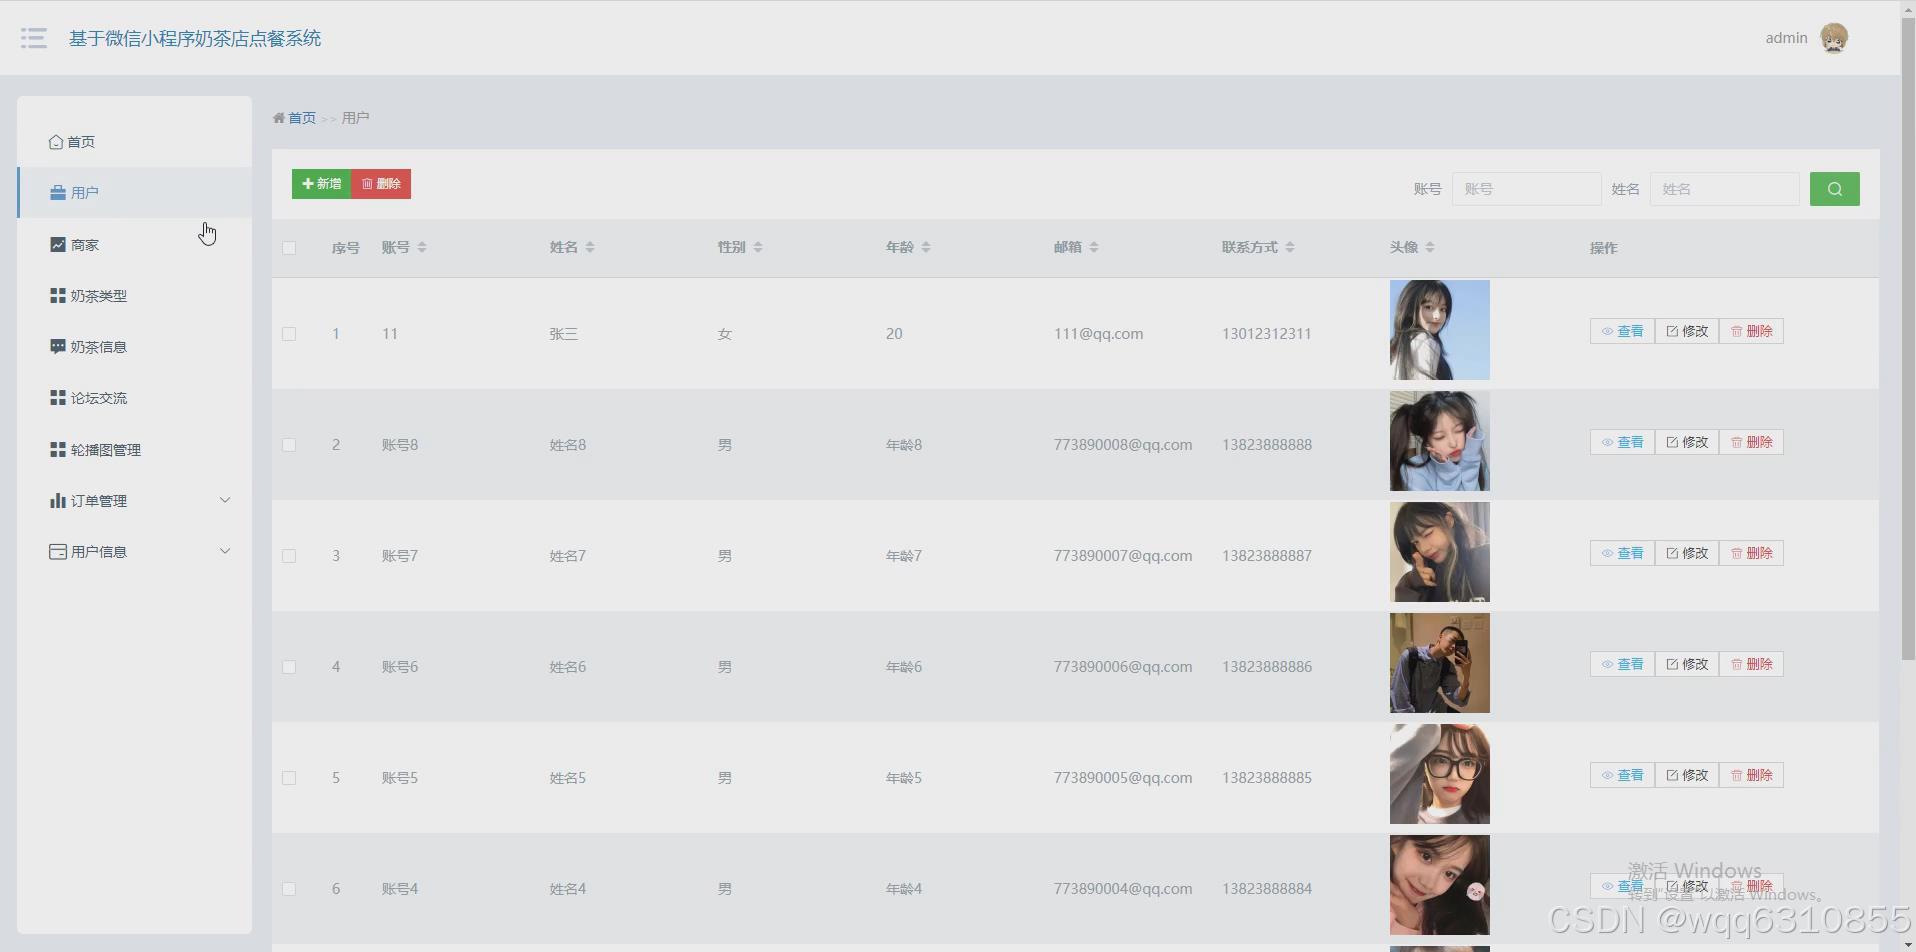Click email cell 773890008@qq.com
Image resolution: width=1916 pixels, height=952 pixels.
(1122, 445)
